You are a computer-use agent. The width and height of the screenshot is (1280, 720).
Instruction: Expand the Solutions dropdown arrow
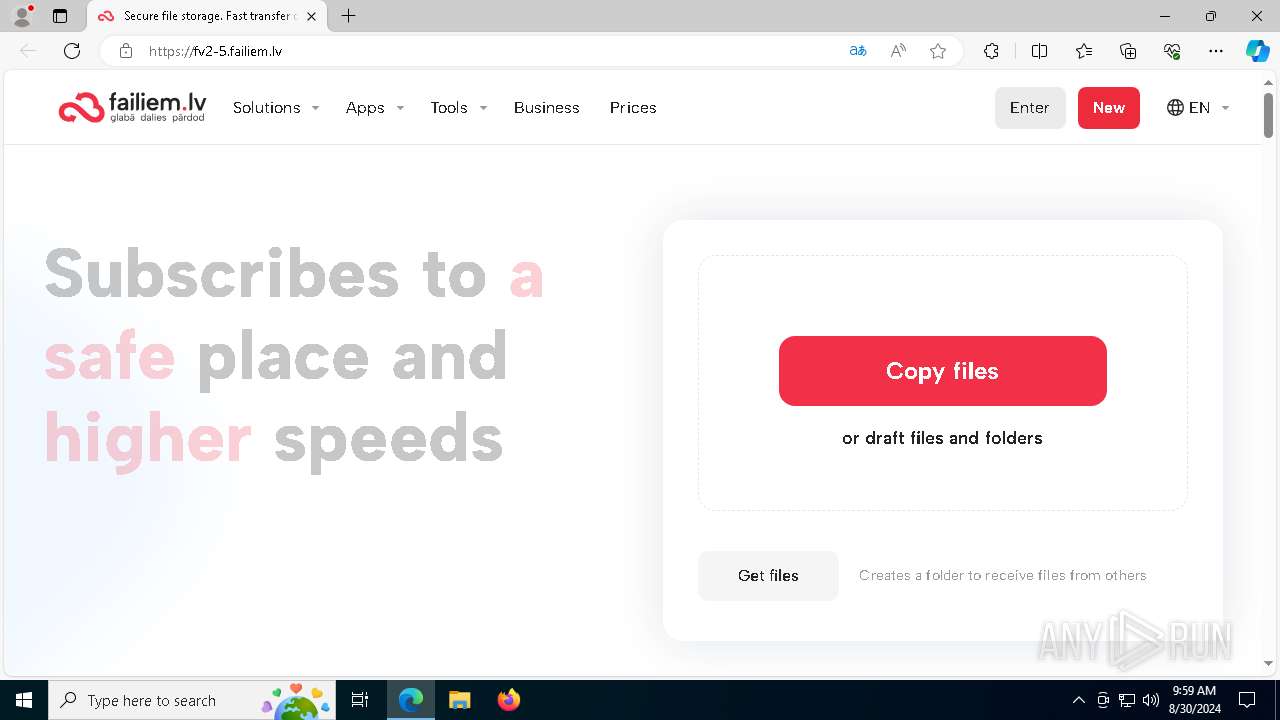click(x=315, y=108)
